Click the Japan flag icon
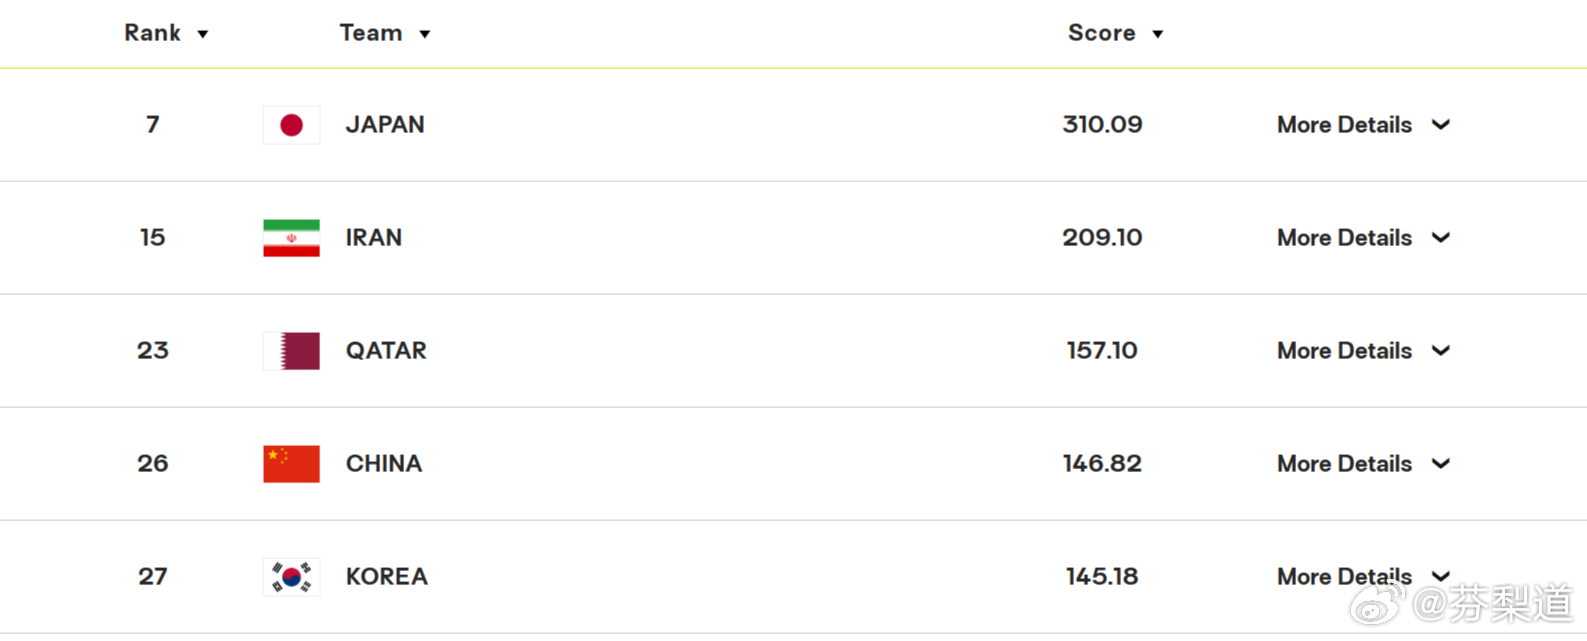Screen dimensions: 1587x641 click(x=291, y=125)
